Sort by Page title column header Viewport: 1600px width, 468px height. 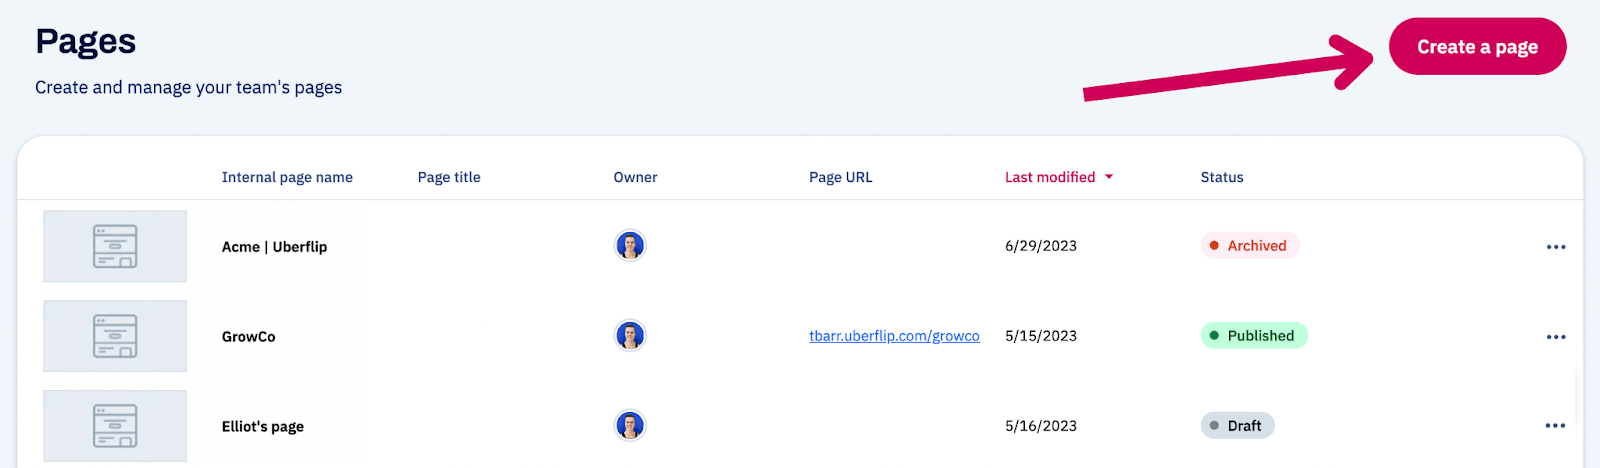tap(449, 177)
